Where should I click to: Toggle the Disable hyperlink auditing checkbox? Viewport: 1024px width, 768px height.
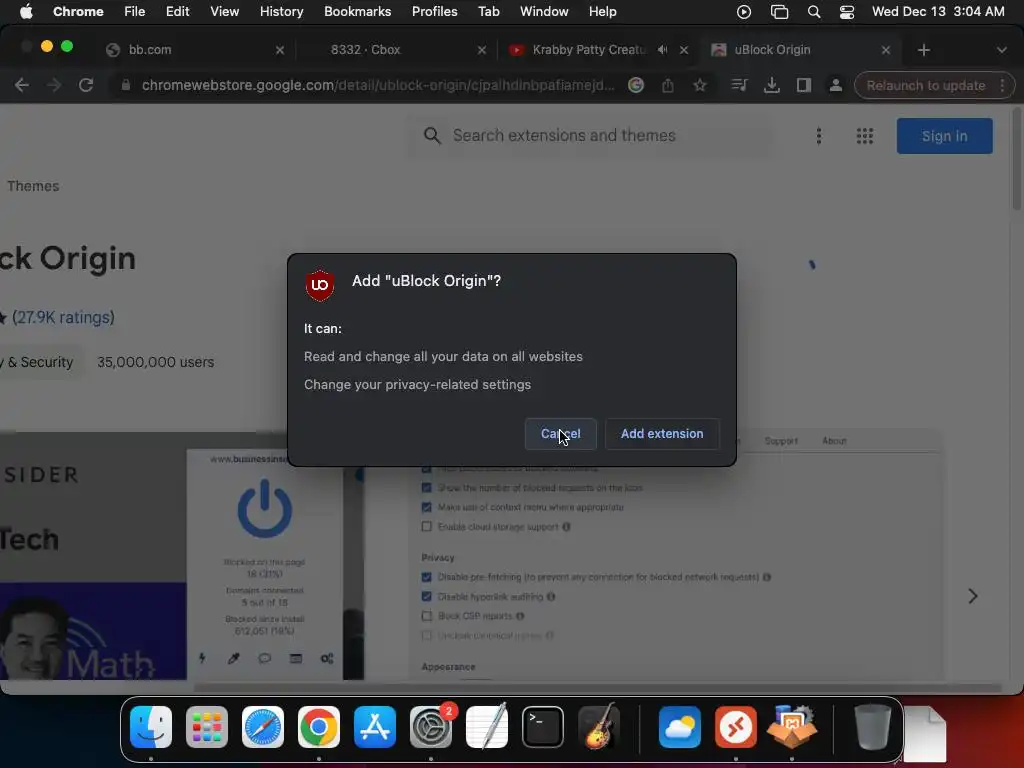tap(426, 596)
